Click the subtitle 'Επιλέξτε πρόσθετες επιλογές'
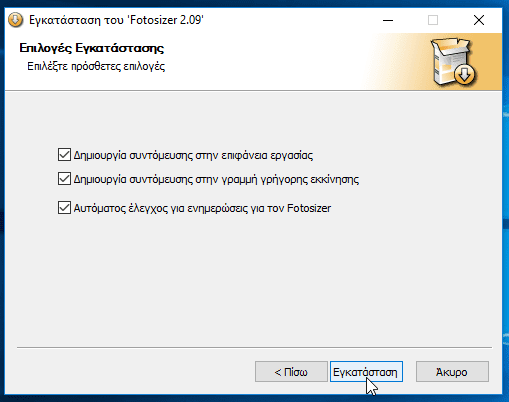Image resolution: width=509 pixels, height=402 pixels. (96, 66)
